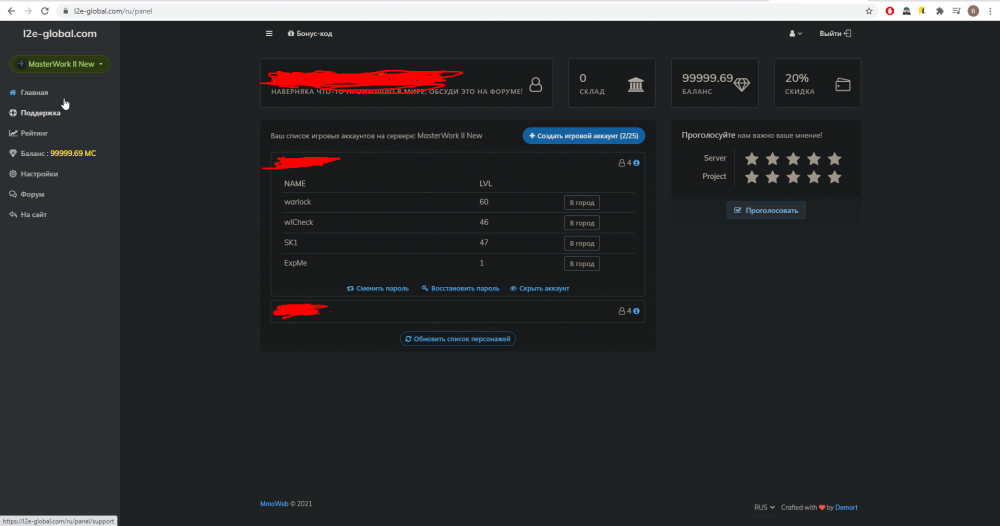Click the hamburger menu icon in top bar
Image resolution: width=1000 pixels, height=526 pixels.
[269, 33]
